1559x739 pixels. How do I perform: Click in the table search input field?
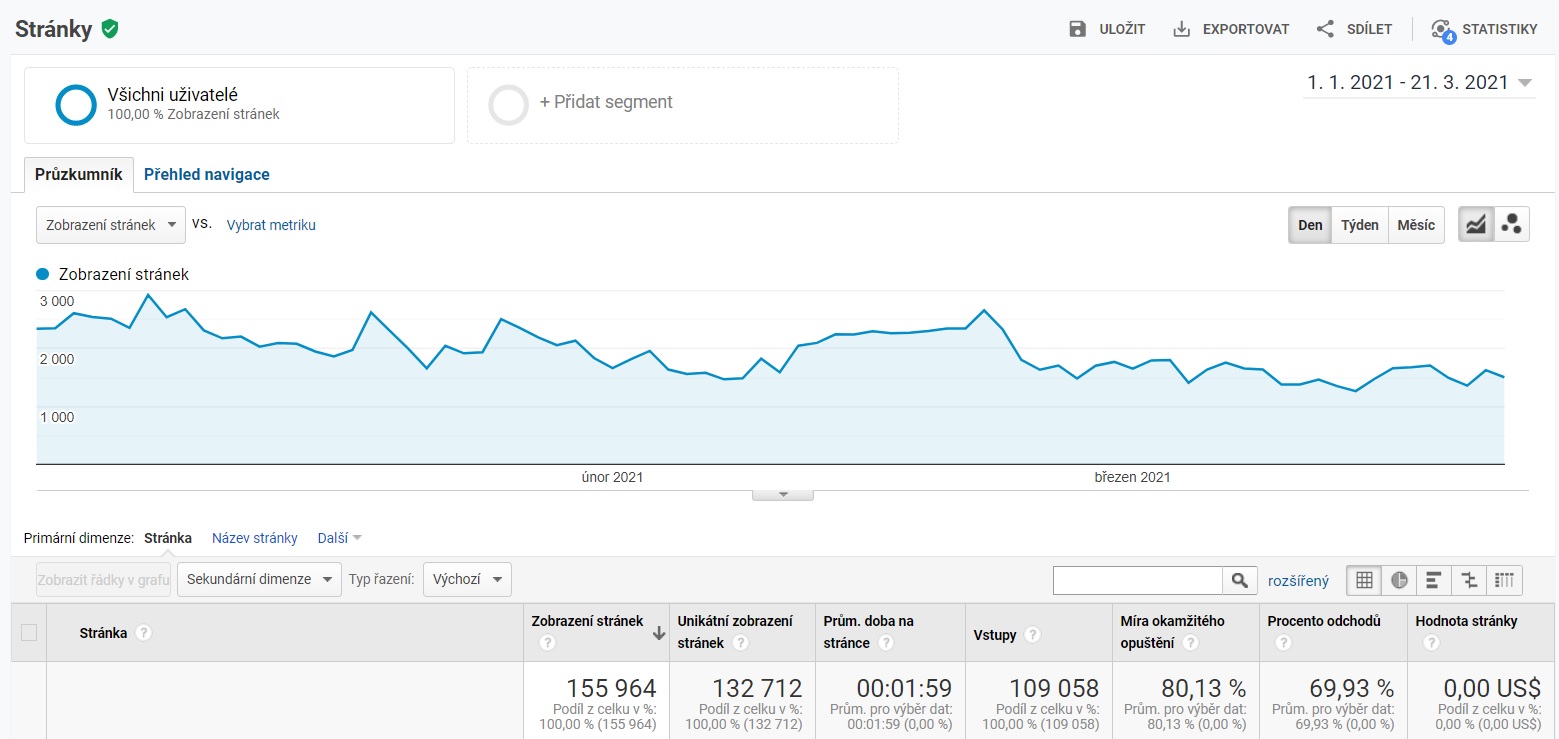point(1138,580)
